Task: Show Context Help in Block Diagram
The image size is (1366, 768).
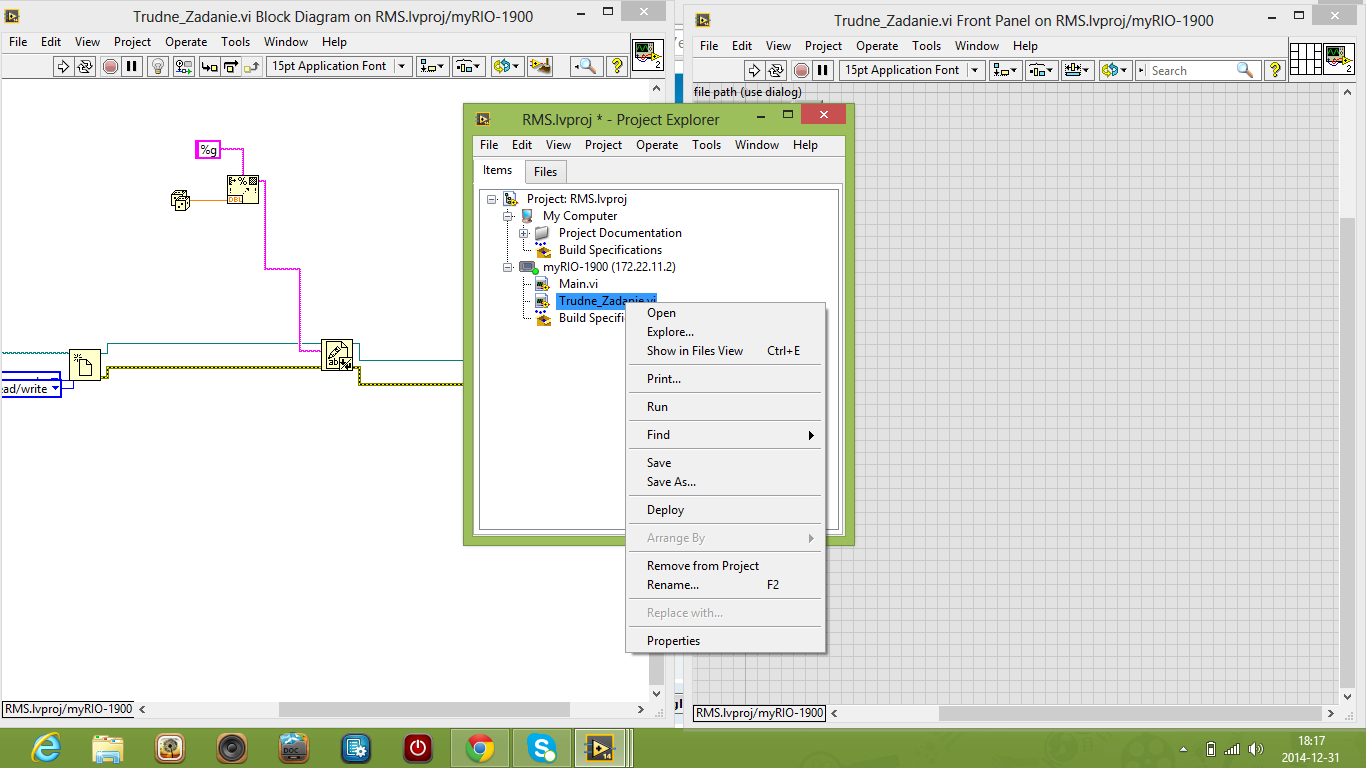Action: (617, 66)
